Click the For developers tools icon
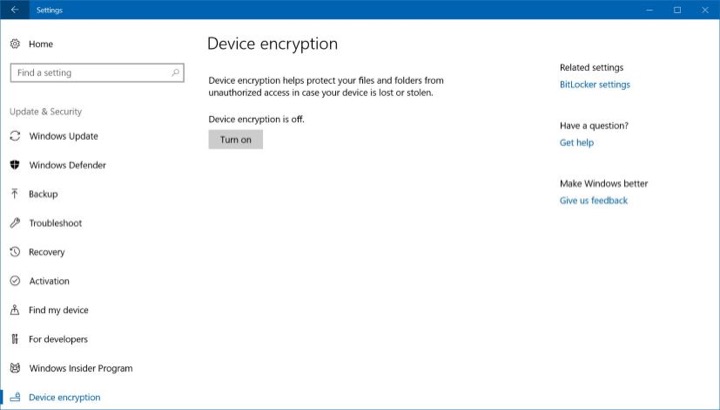 pyautogui.click(x=15, y=339)
